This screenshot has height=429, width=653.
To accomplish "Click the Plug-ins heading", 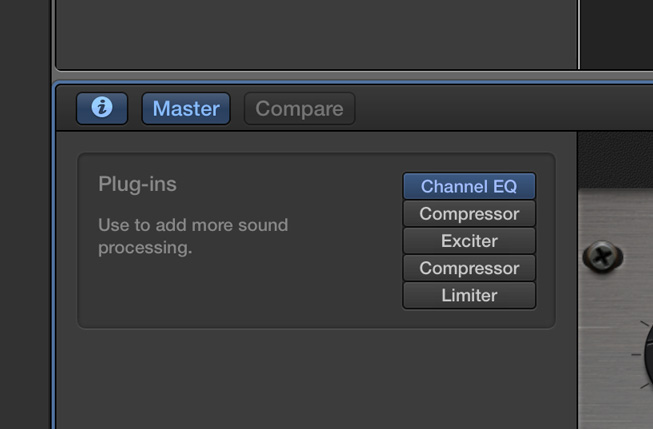I will pyautogui.click(x=137, y=184).
